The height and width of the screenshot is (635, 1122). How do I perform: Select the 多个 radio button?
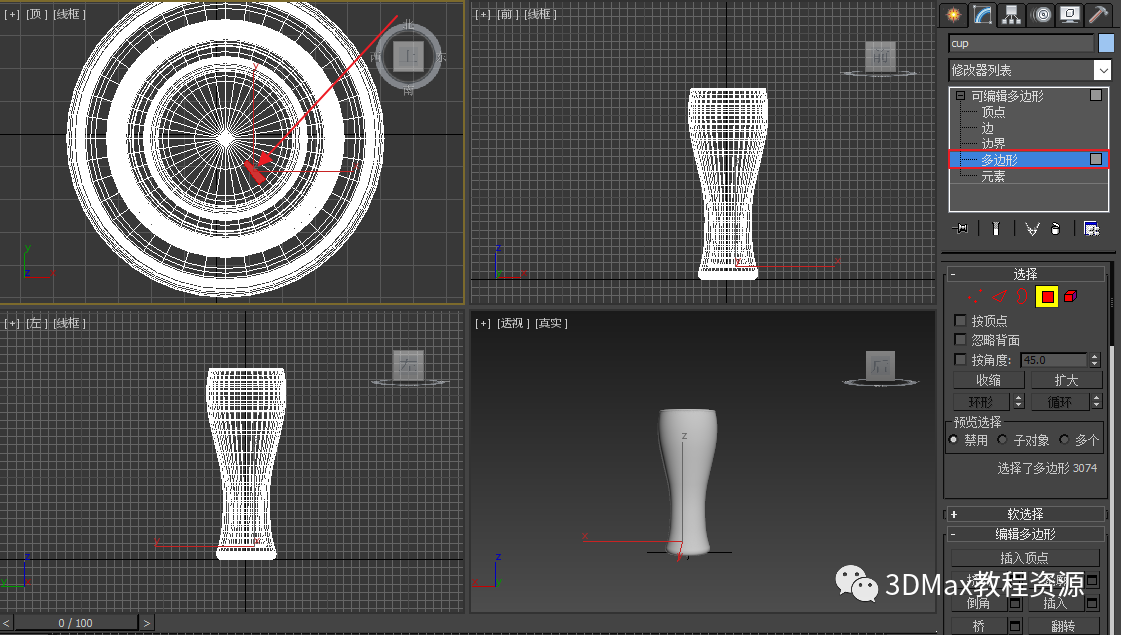(1064, 440)
